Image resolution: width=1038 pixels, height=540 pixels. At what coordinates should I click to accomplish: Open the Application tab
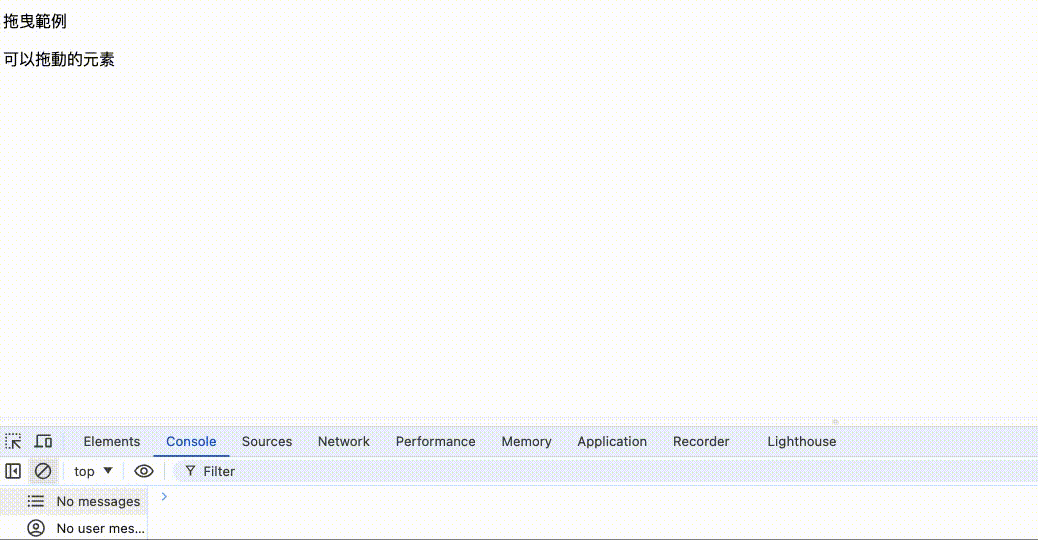(612, 441)
